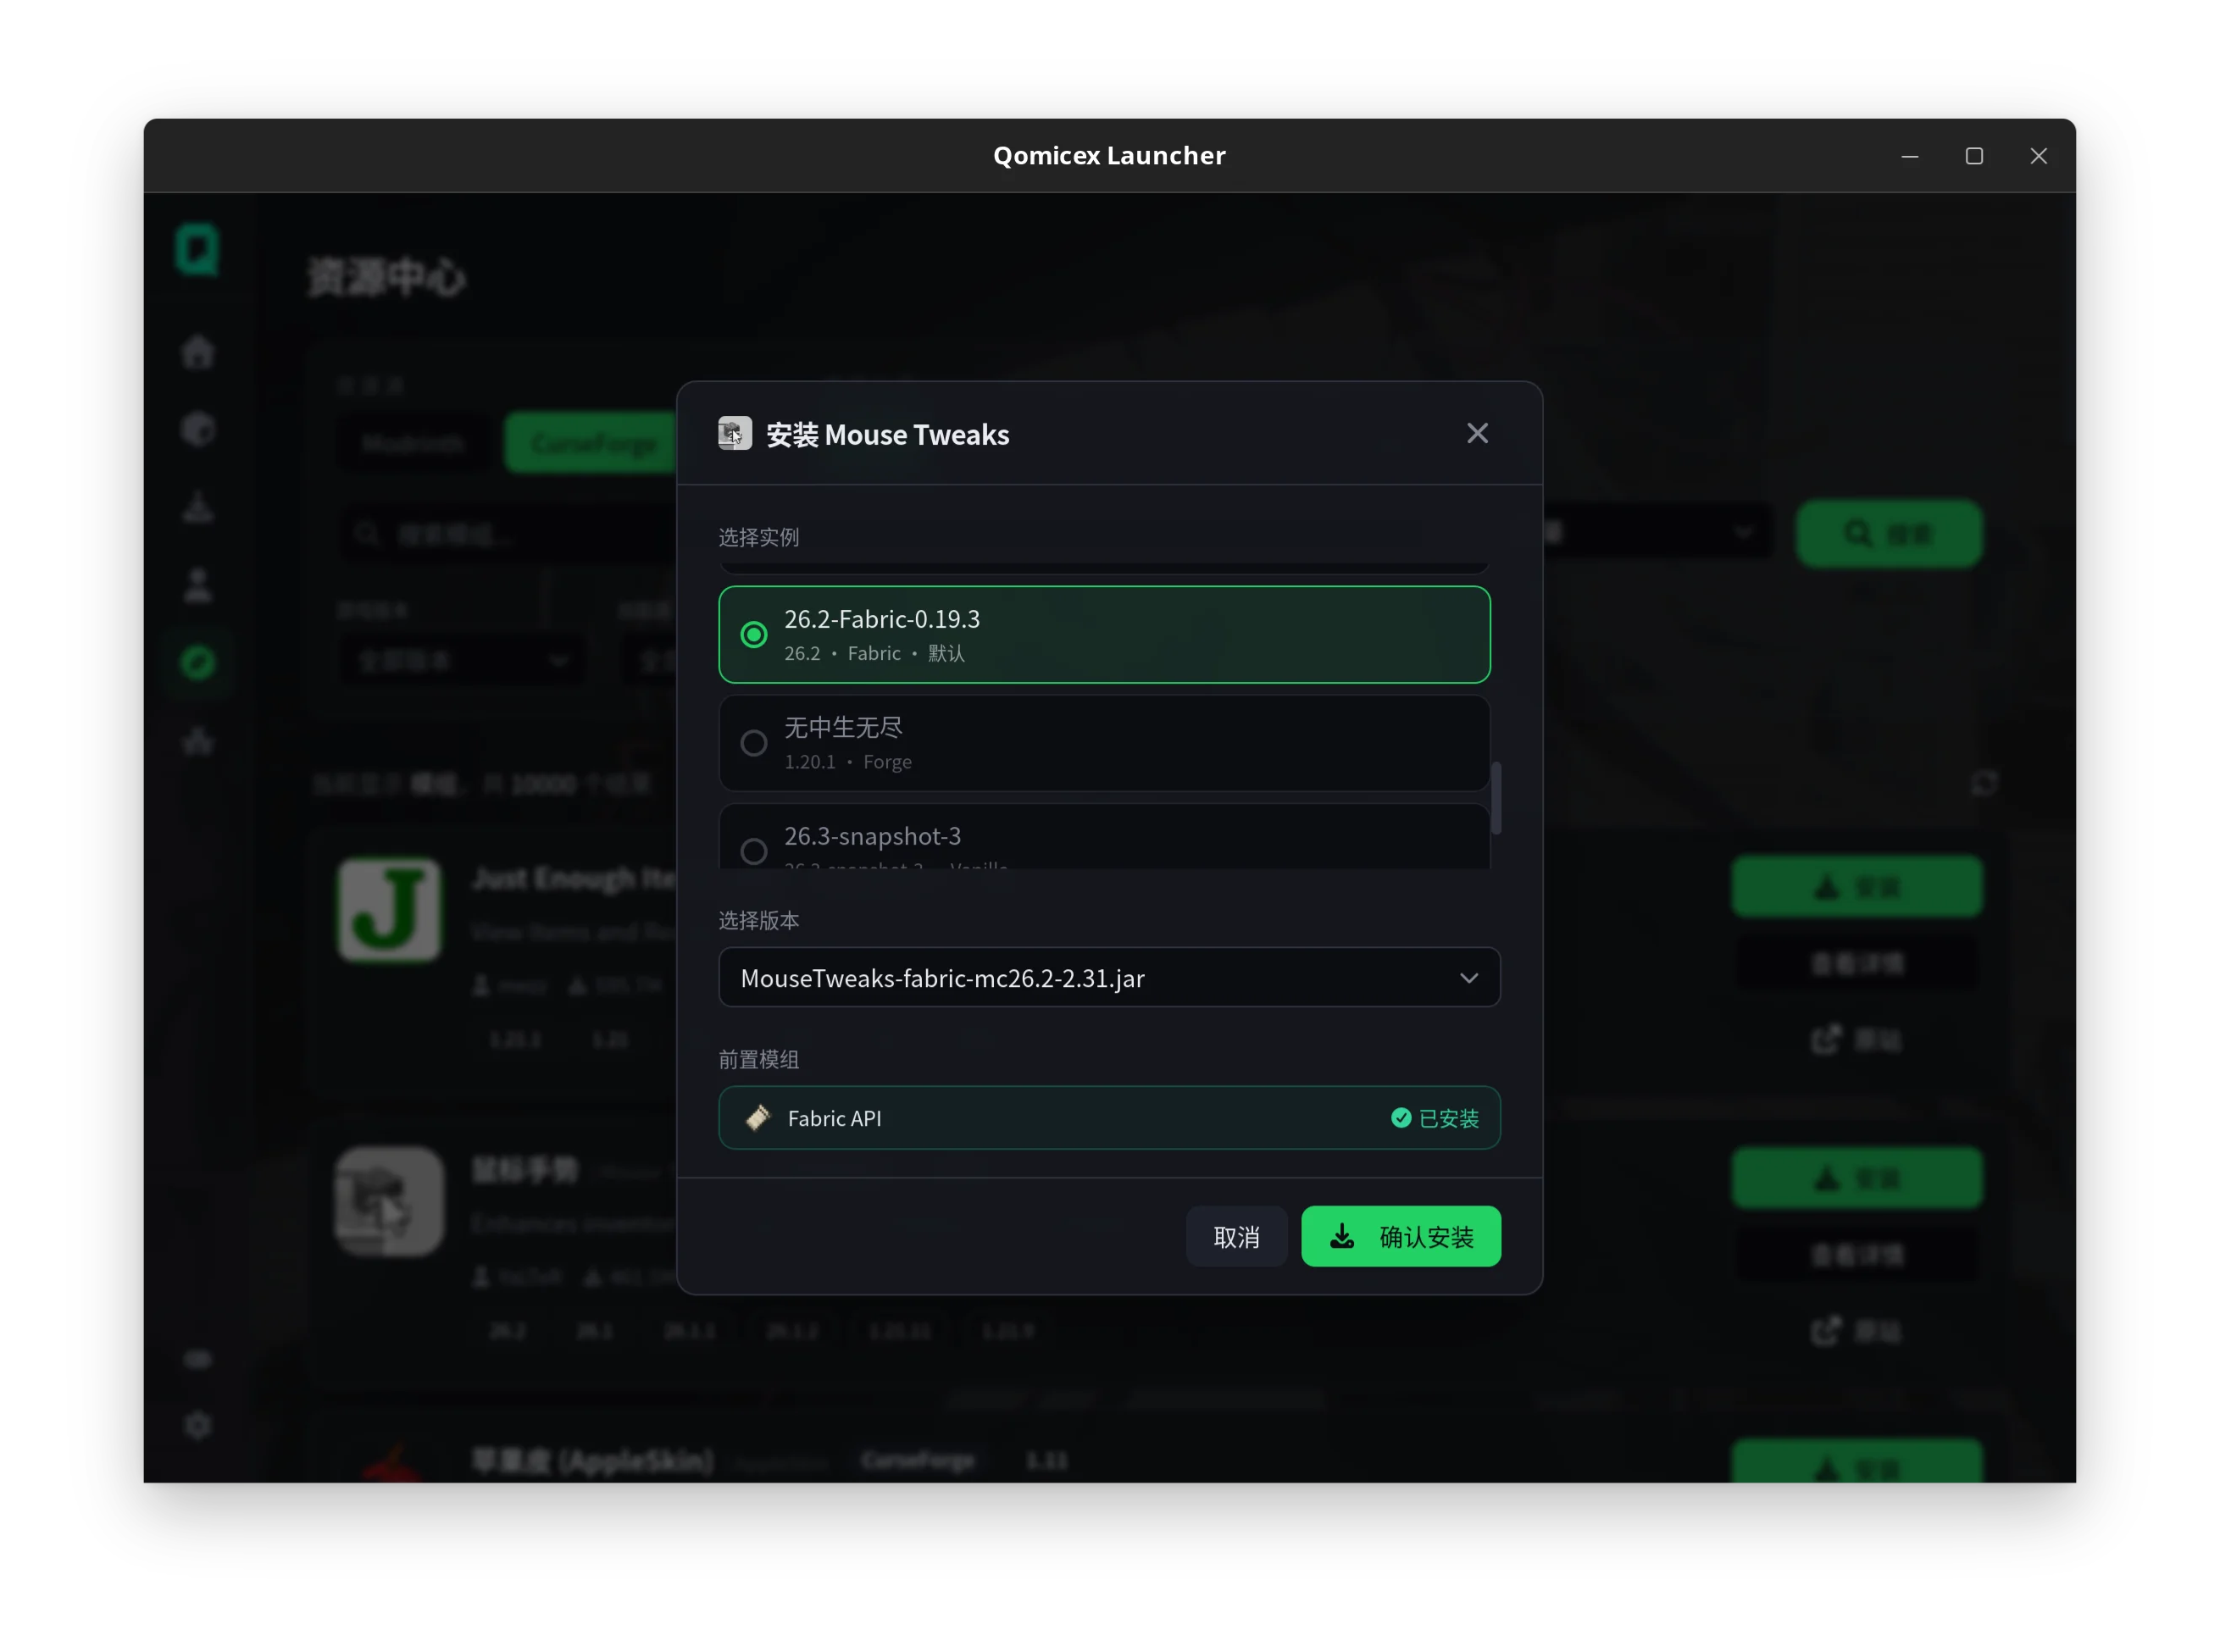Click the Fabric API dependency name
The width and height of the screenshot is (2220, 1652).
(x=835, y=1118)
